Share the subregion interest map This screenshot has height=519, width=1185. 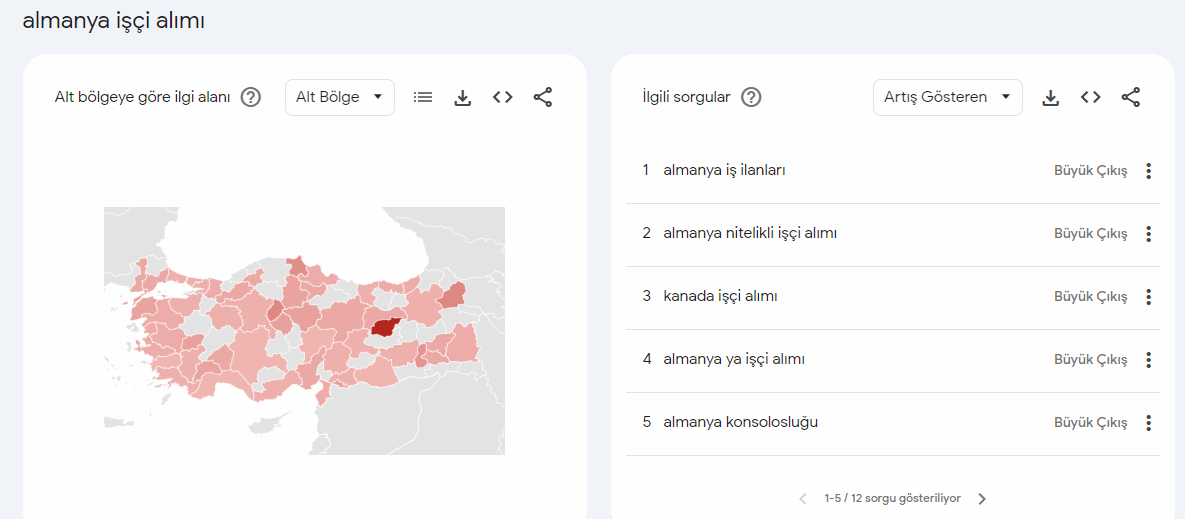click(543, 97)
